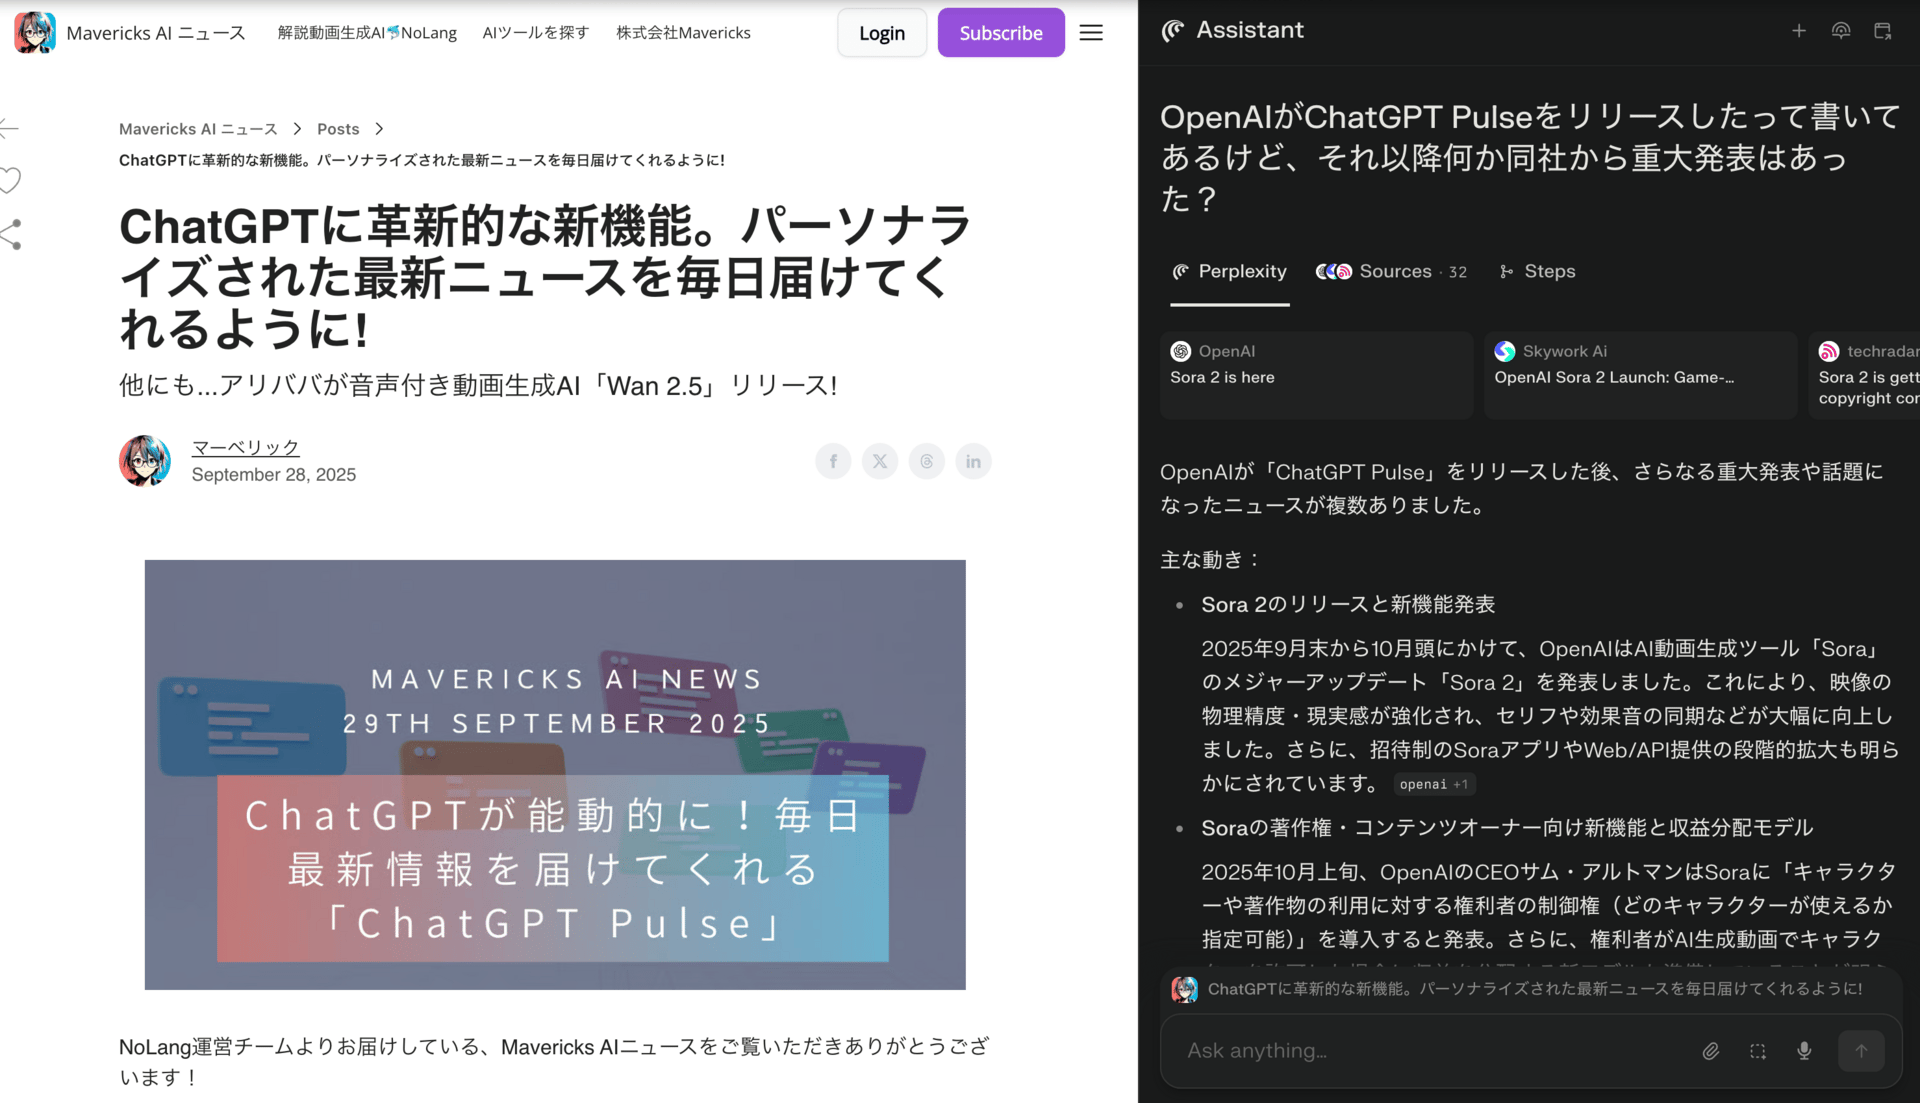This screenshot has width=1920, height=1103.
Task: Start a new Assistant thread with plus icon
Action: point(1798,31)
